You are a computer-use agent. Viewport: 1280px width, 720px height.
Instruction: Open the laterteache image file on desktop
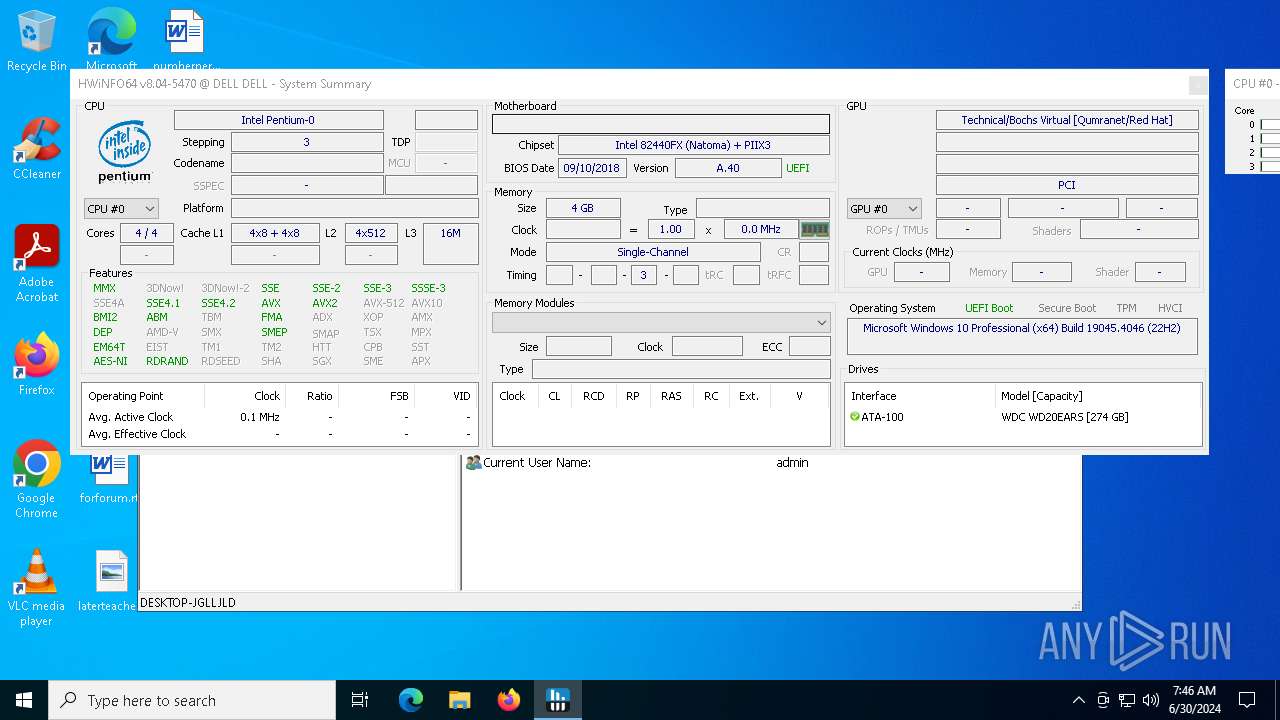(x=110, y=581)
